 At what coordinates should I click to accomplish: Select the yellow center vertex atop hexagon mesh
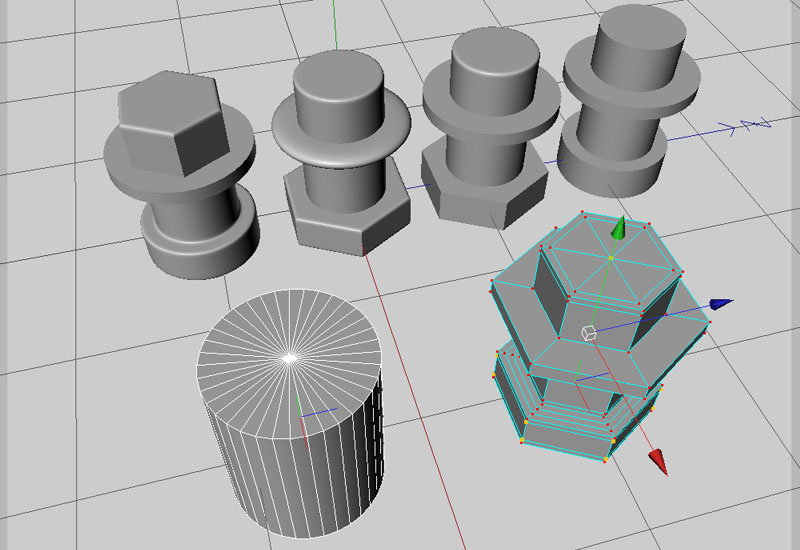[x=611, y=259]
